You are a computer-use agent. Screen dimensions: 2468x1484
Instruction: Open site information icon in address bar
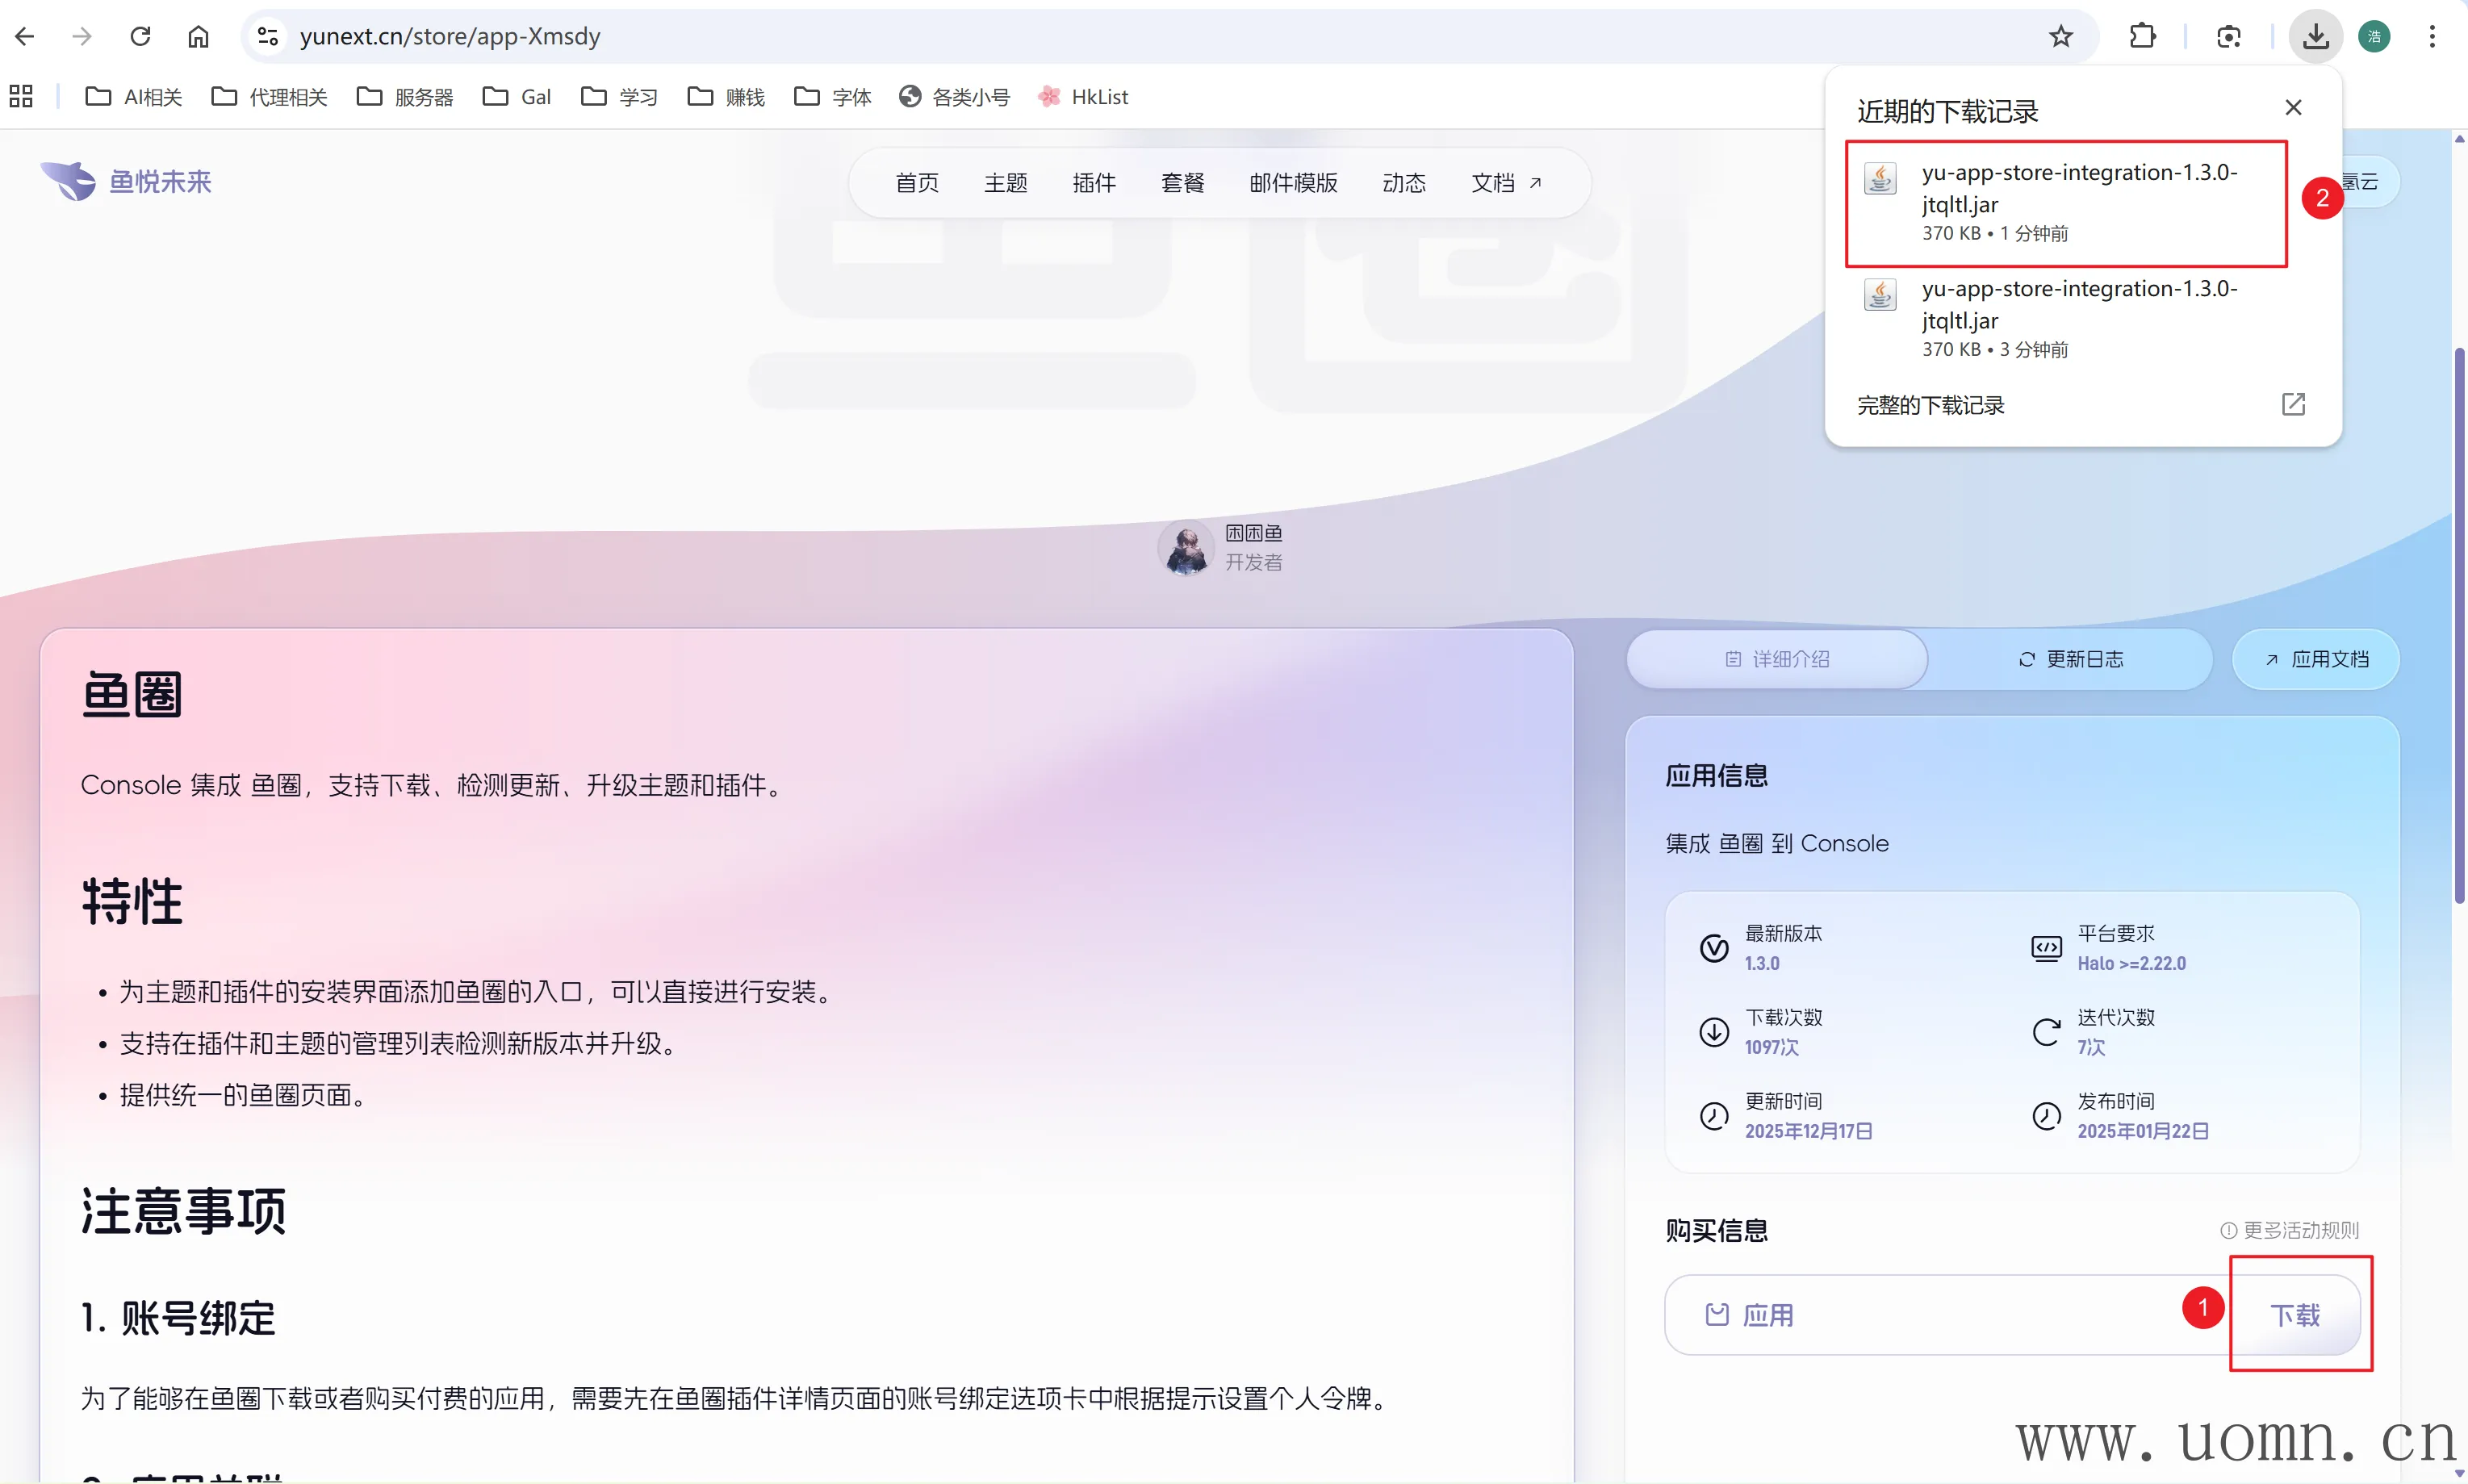267,36
